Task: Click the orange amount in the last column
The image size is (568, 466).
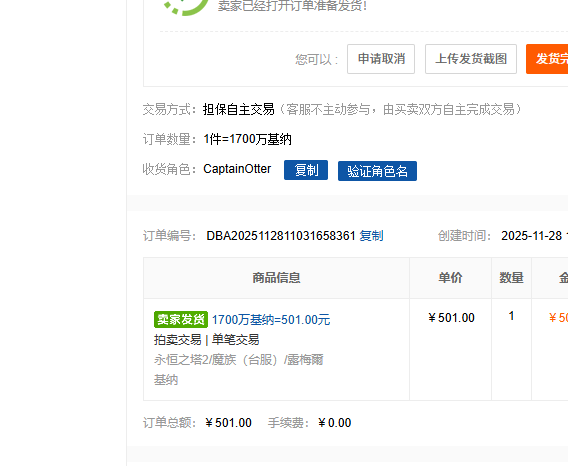Action: pyautogui.click(x=558, y=318)
